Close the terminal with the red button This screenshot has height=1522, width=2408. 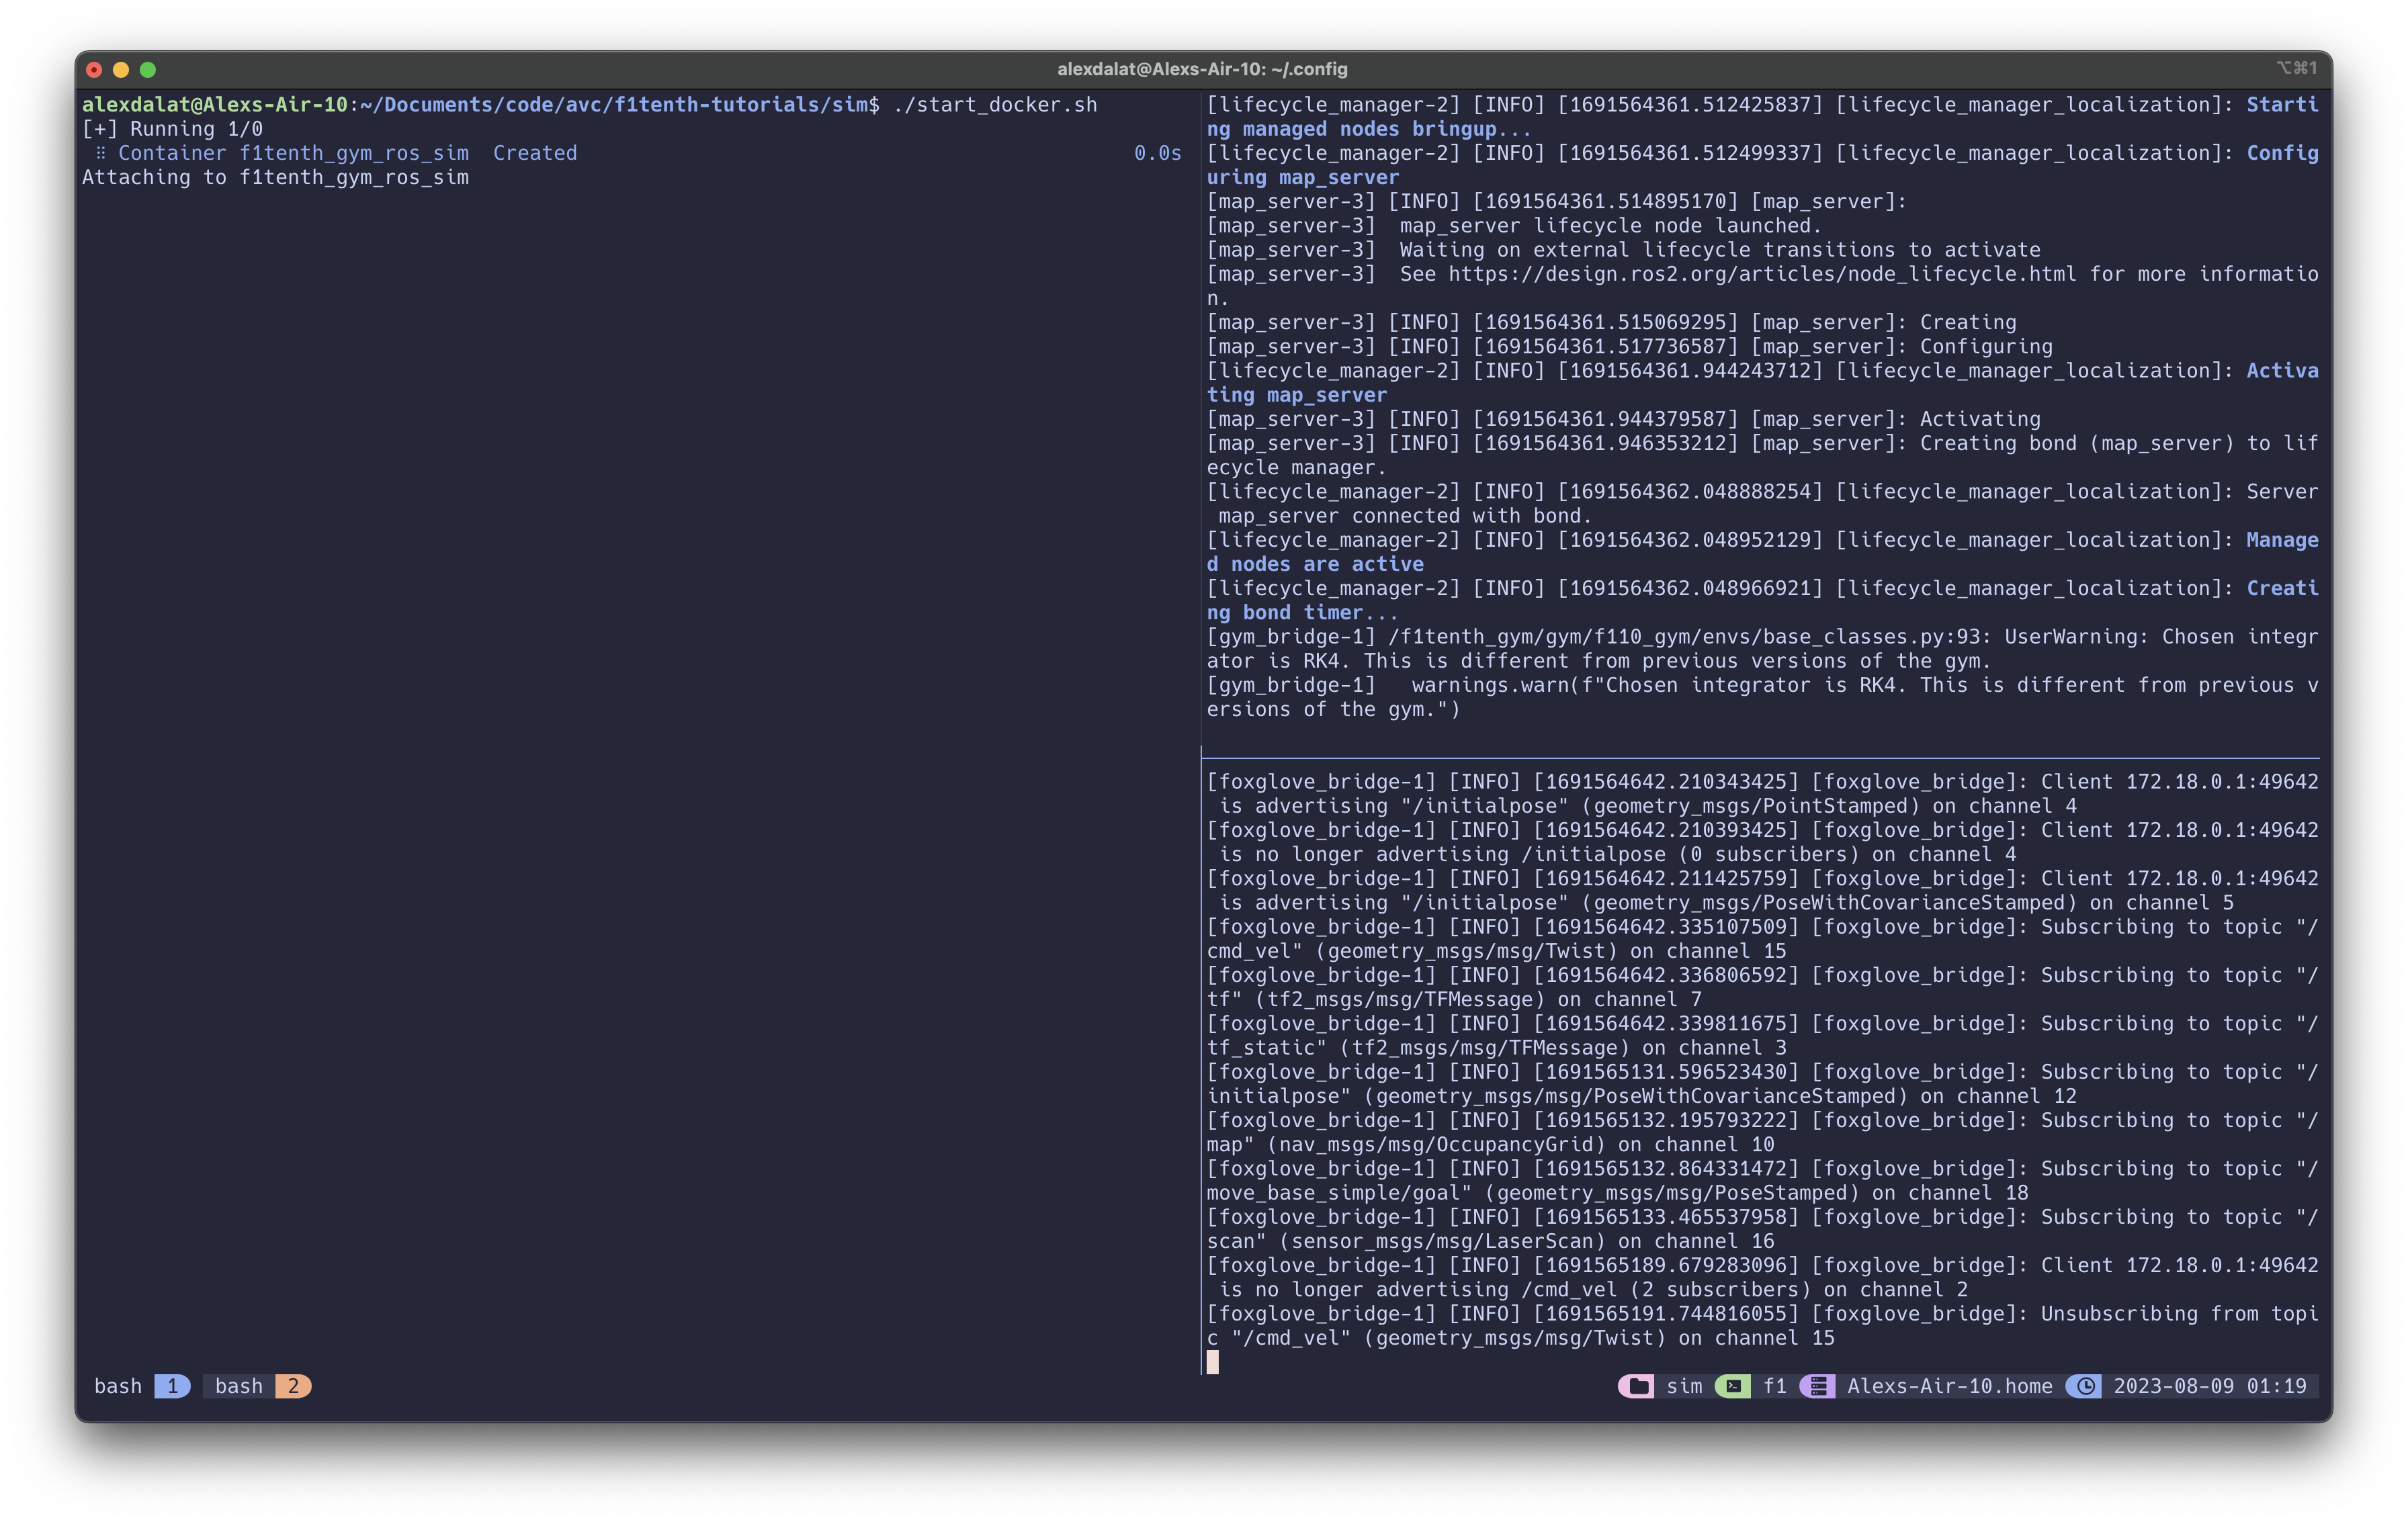pos(94,69)
